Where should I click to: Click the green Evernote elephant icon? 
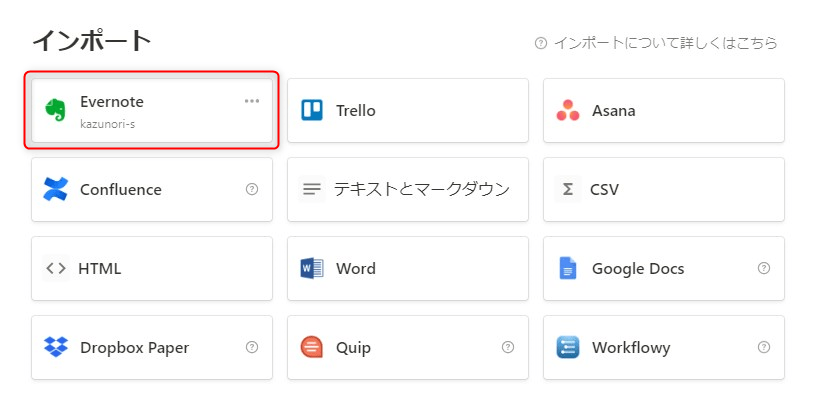pyautogui.click(x=56, y=110)
